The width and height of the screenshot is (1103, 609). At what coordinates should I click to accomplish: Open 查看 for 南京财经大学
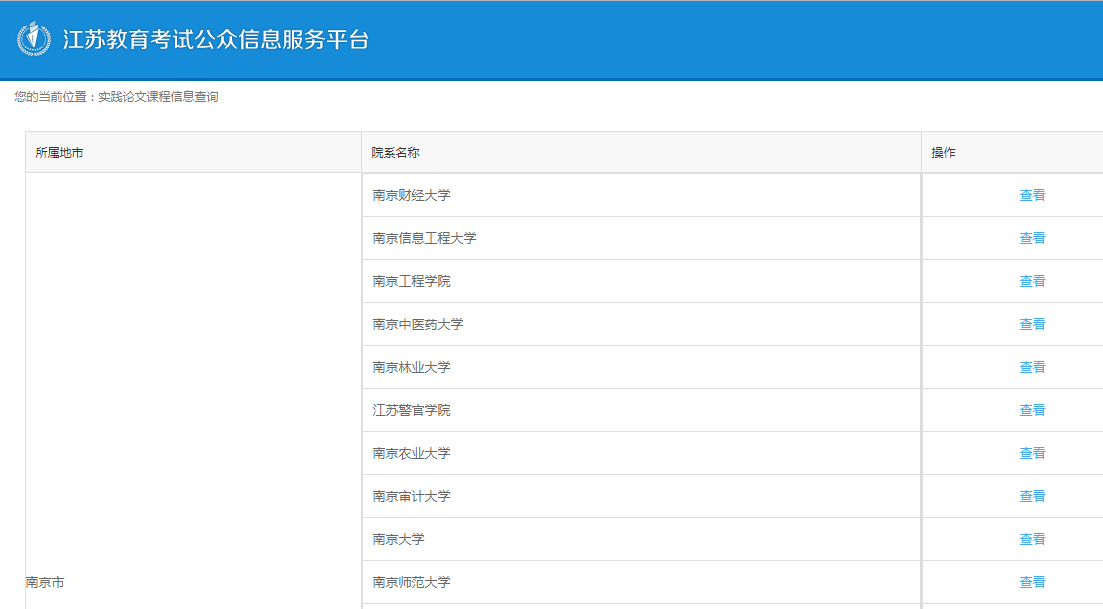pos(1032,195)
